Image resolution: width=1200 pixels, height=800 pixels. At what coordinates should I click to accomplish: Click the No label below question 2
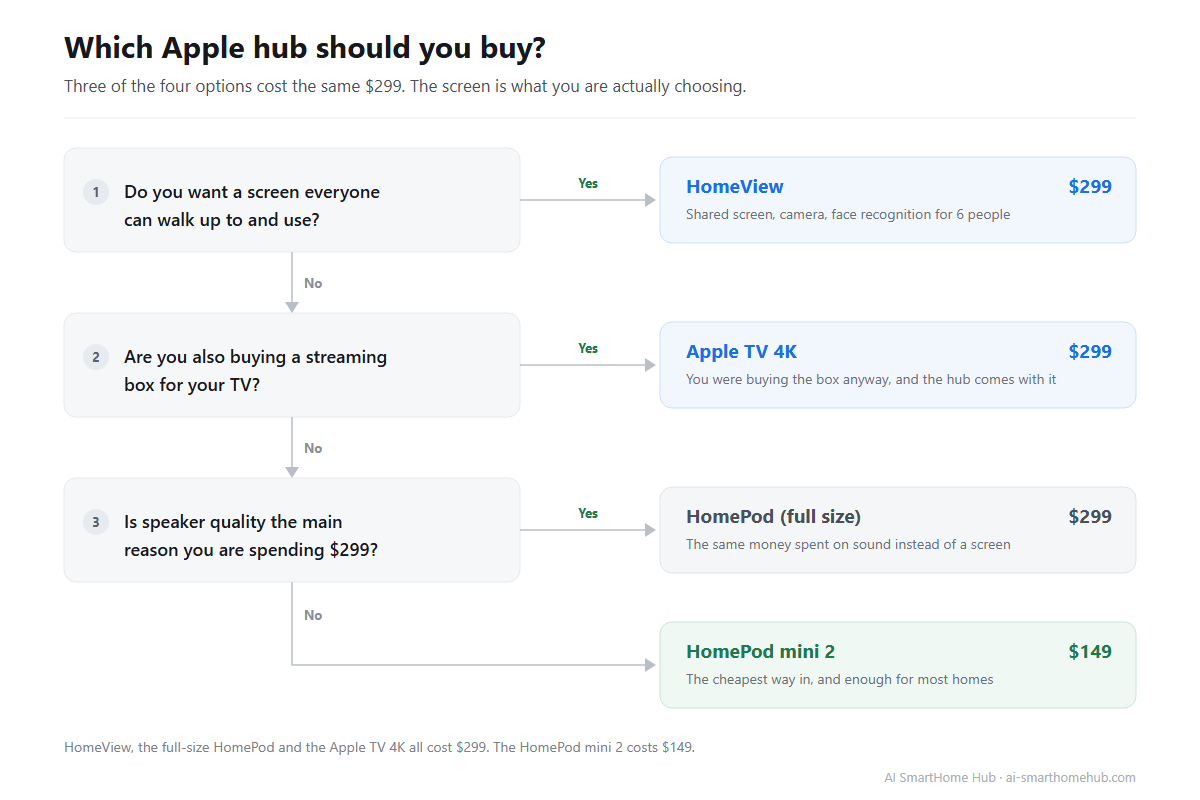313,448
